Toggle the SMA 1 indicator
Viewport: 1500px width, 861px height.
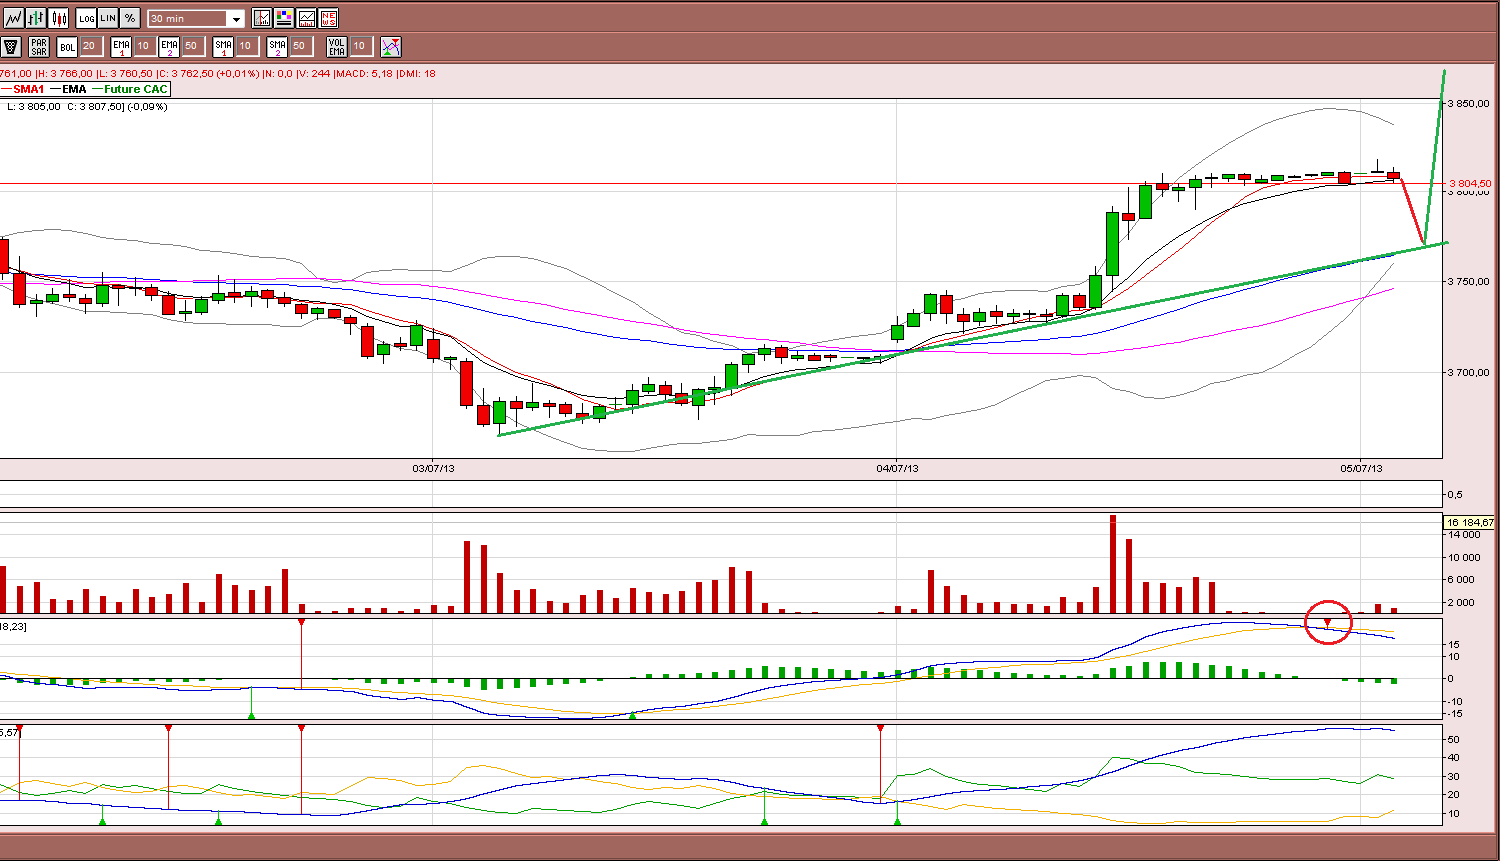pos(223,46)
